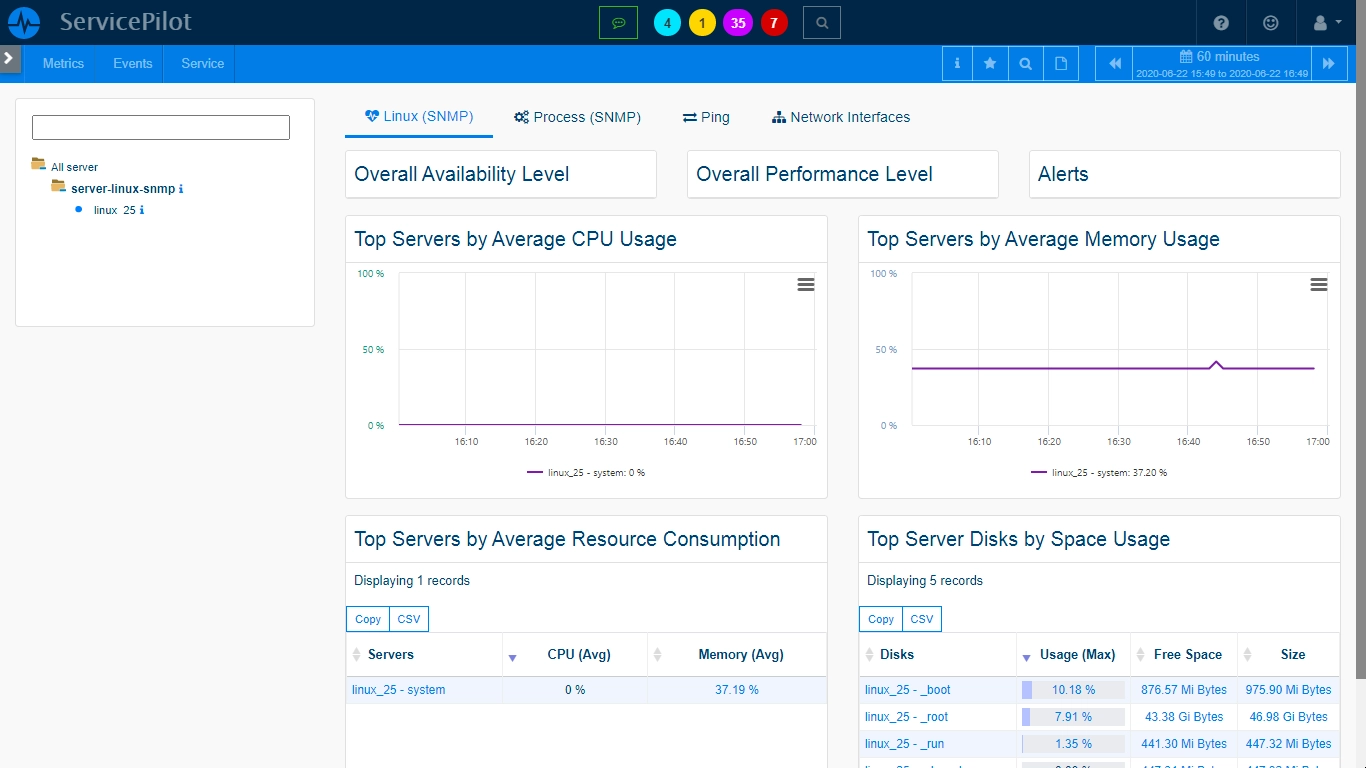Copy Resource Consumption table records
This screenshot has height=768, width=1366.
[367, 619]
